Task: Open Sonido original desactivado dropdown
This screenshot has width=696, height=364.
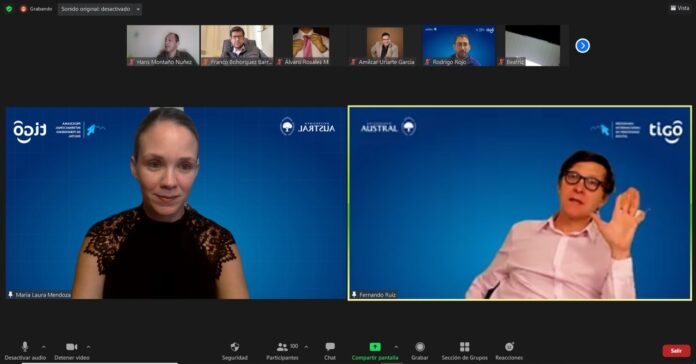Action: click(100, 9)
